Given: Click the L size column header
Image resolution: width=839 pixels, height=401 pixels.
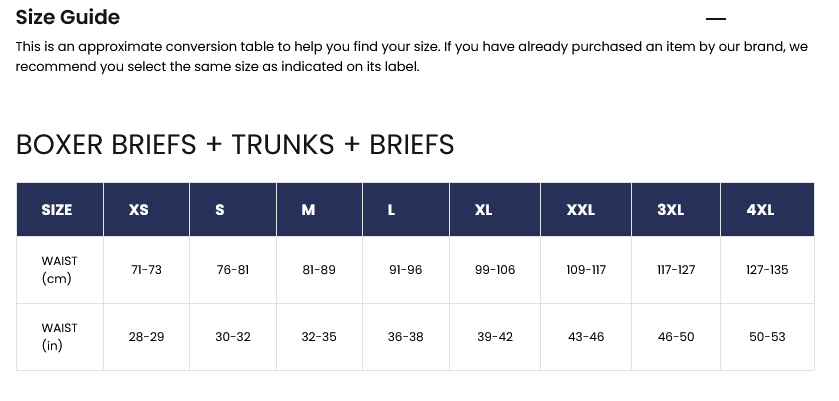Looking at the screenshot, I should (x=392, y=210).
